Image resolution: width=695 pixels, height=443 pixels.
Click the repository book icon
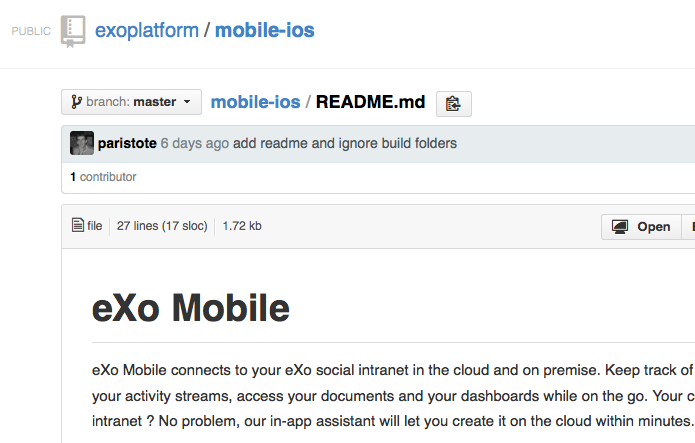click(73, 31)
